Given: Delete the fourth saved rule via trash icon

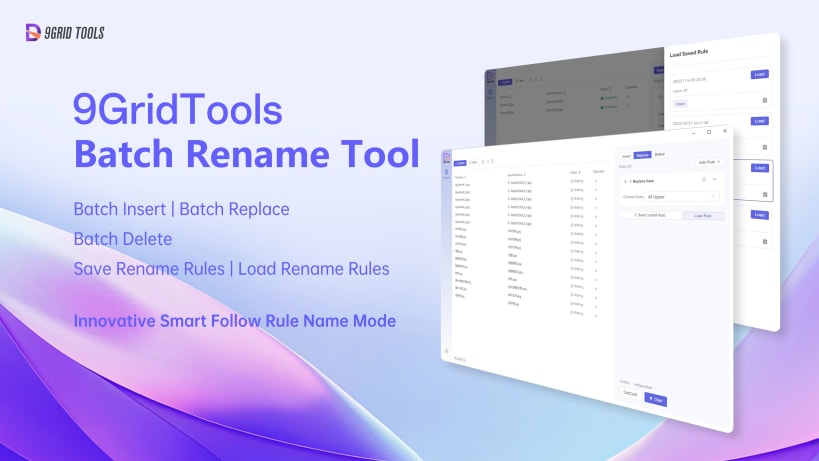Looking at the screenshot, I should [765, 241].
